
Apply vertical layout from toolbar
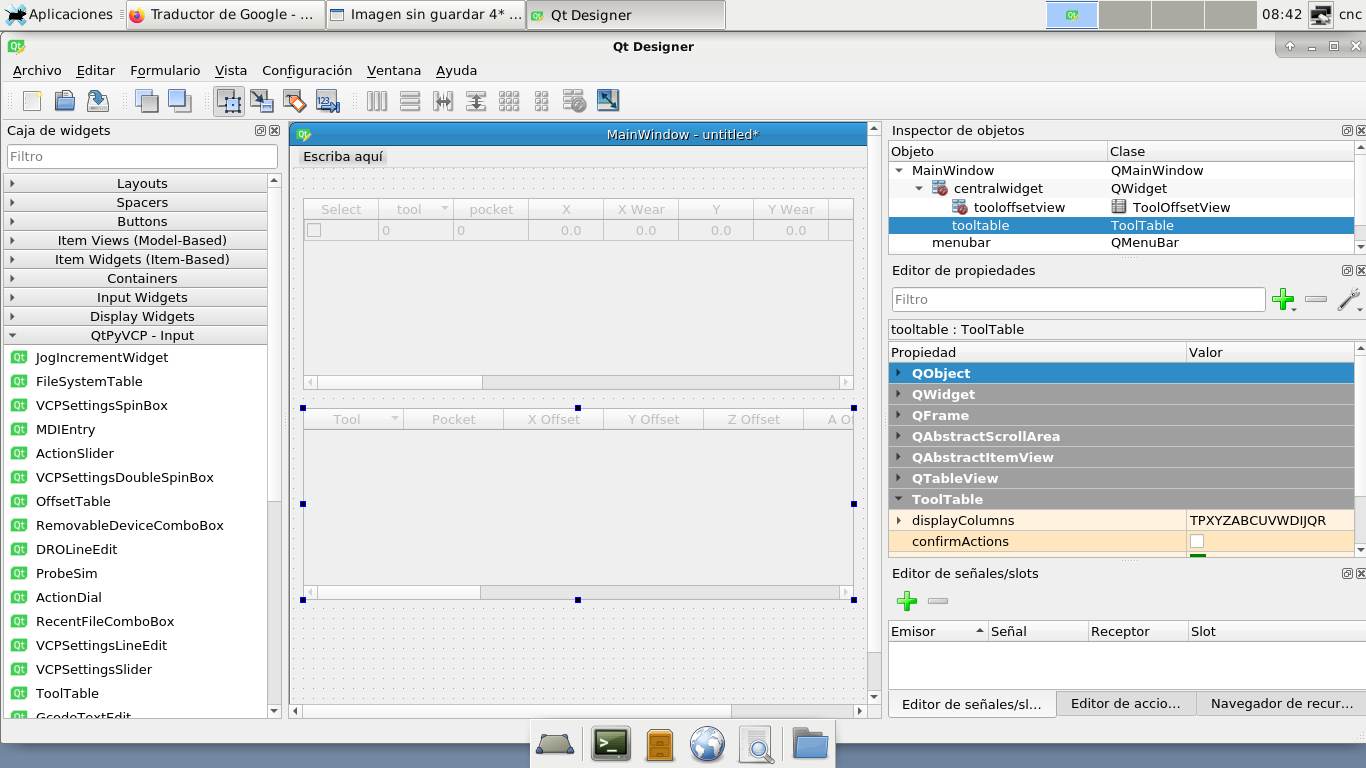click(x=410, y=100)
